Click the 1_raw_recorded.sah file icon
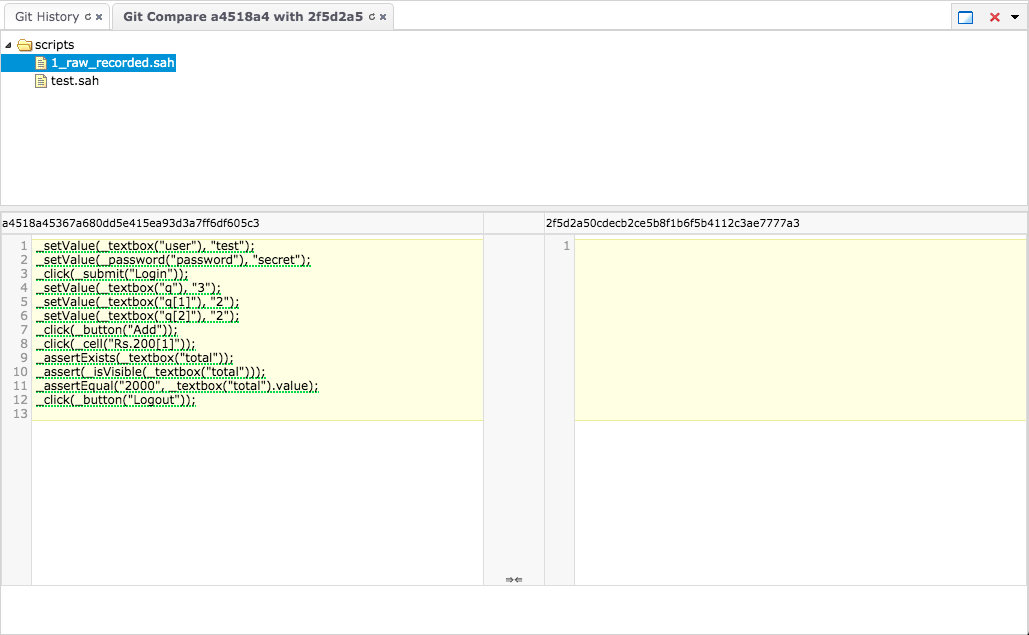Image resolution: width=1029 pixels, height=635 pixels. click(41, 63)
